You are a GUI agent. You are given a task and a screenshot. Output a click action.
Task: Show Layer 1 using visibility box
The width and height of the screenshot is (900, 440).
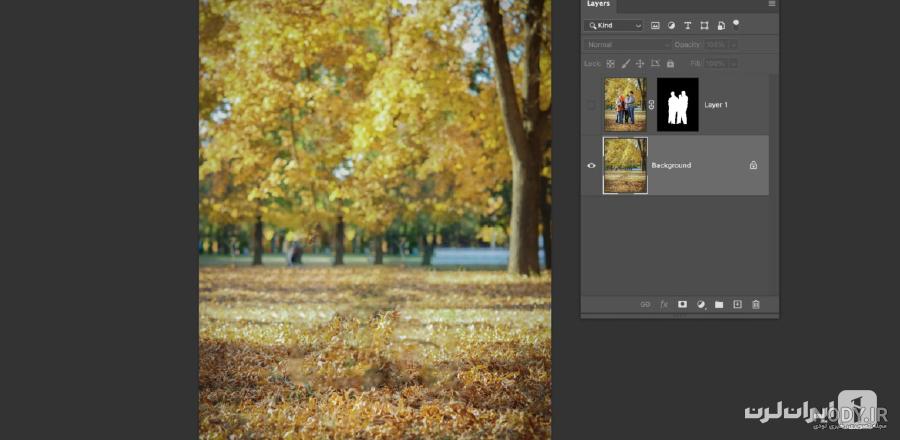[591, 105]
